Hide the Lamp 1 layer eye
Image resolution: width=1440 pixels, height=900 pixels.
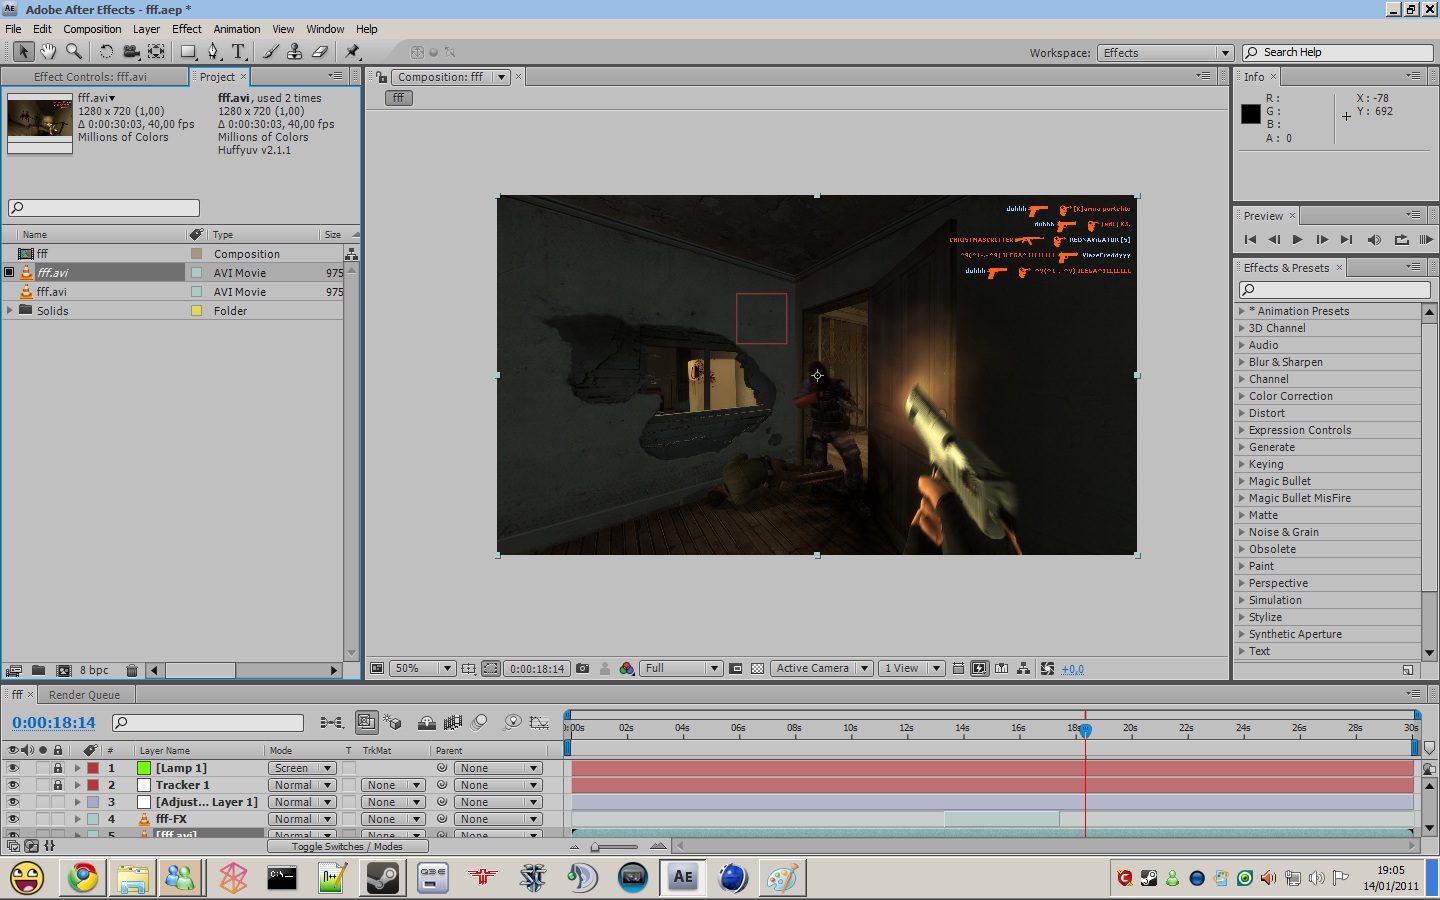coord(13,768)
